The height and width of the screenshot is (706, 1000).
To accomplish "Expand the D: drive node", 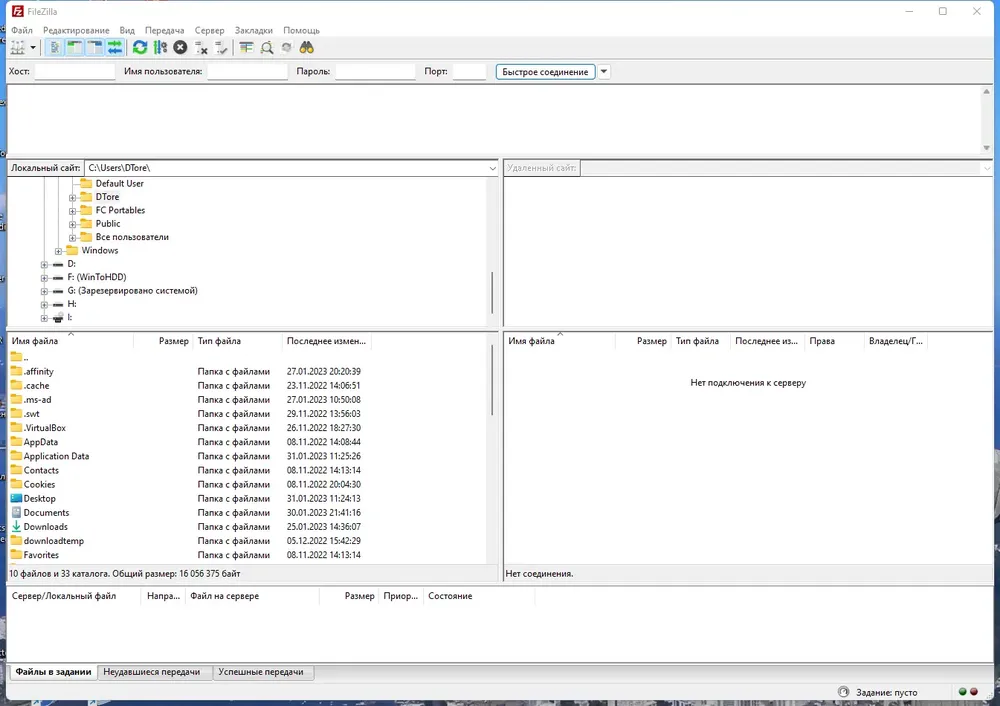I will 44,265.
